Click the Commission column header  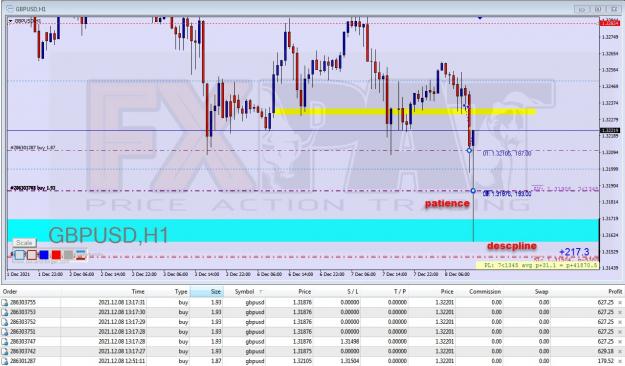pyautogui.click(x=485, y=292)
